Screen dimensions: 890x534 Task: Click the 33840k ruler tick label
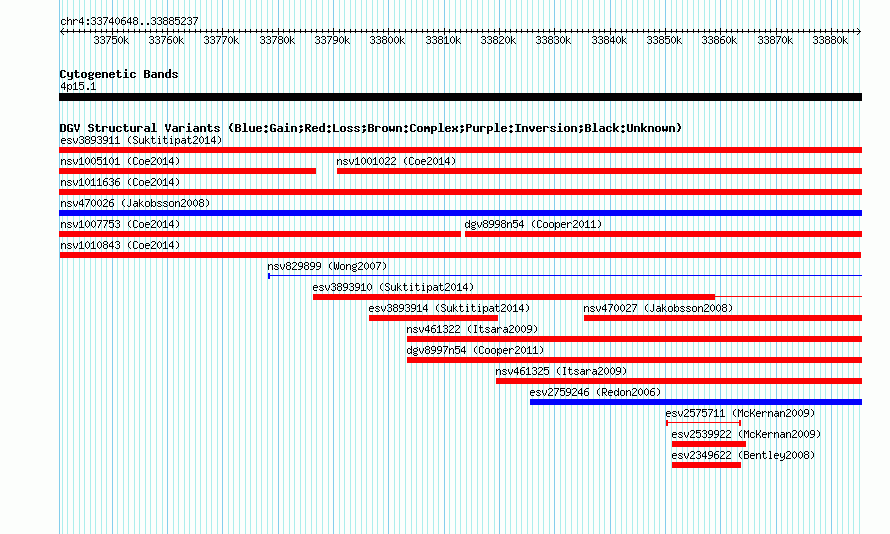point(609,40)
